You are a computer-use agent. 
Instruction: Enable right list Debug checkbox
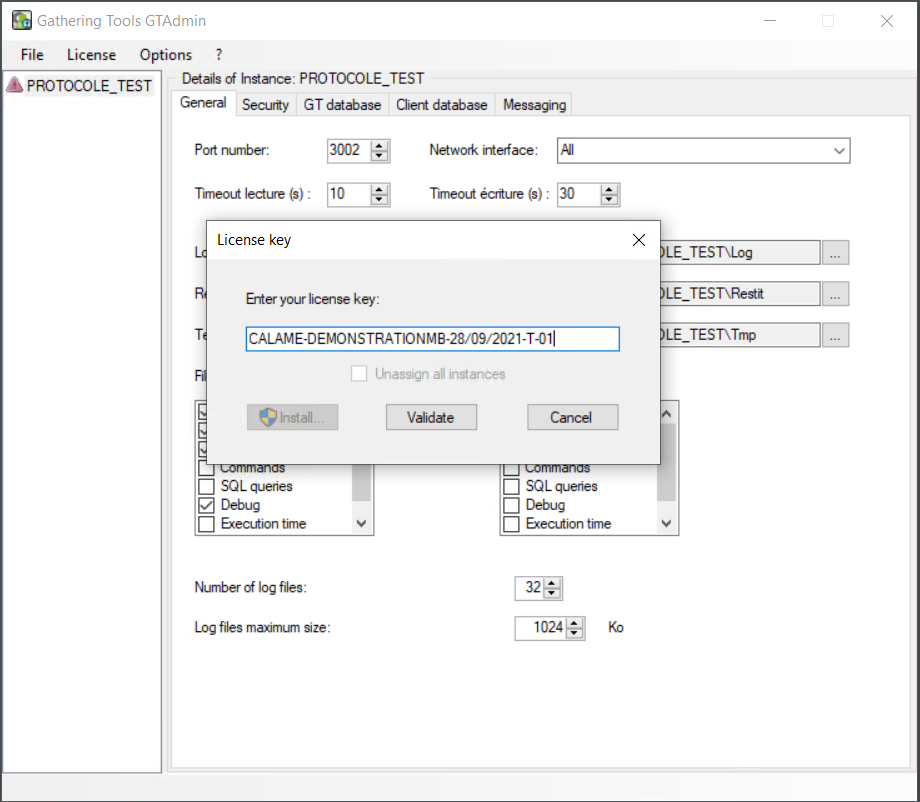pos(511,505)
